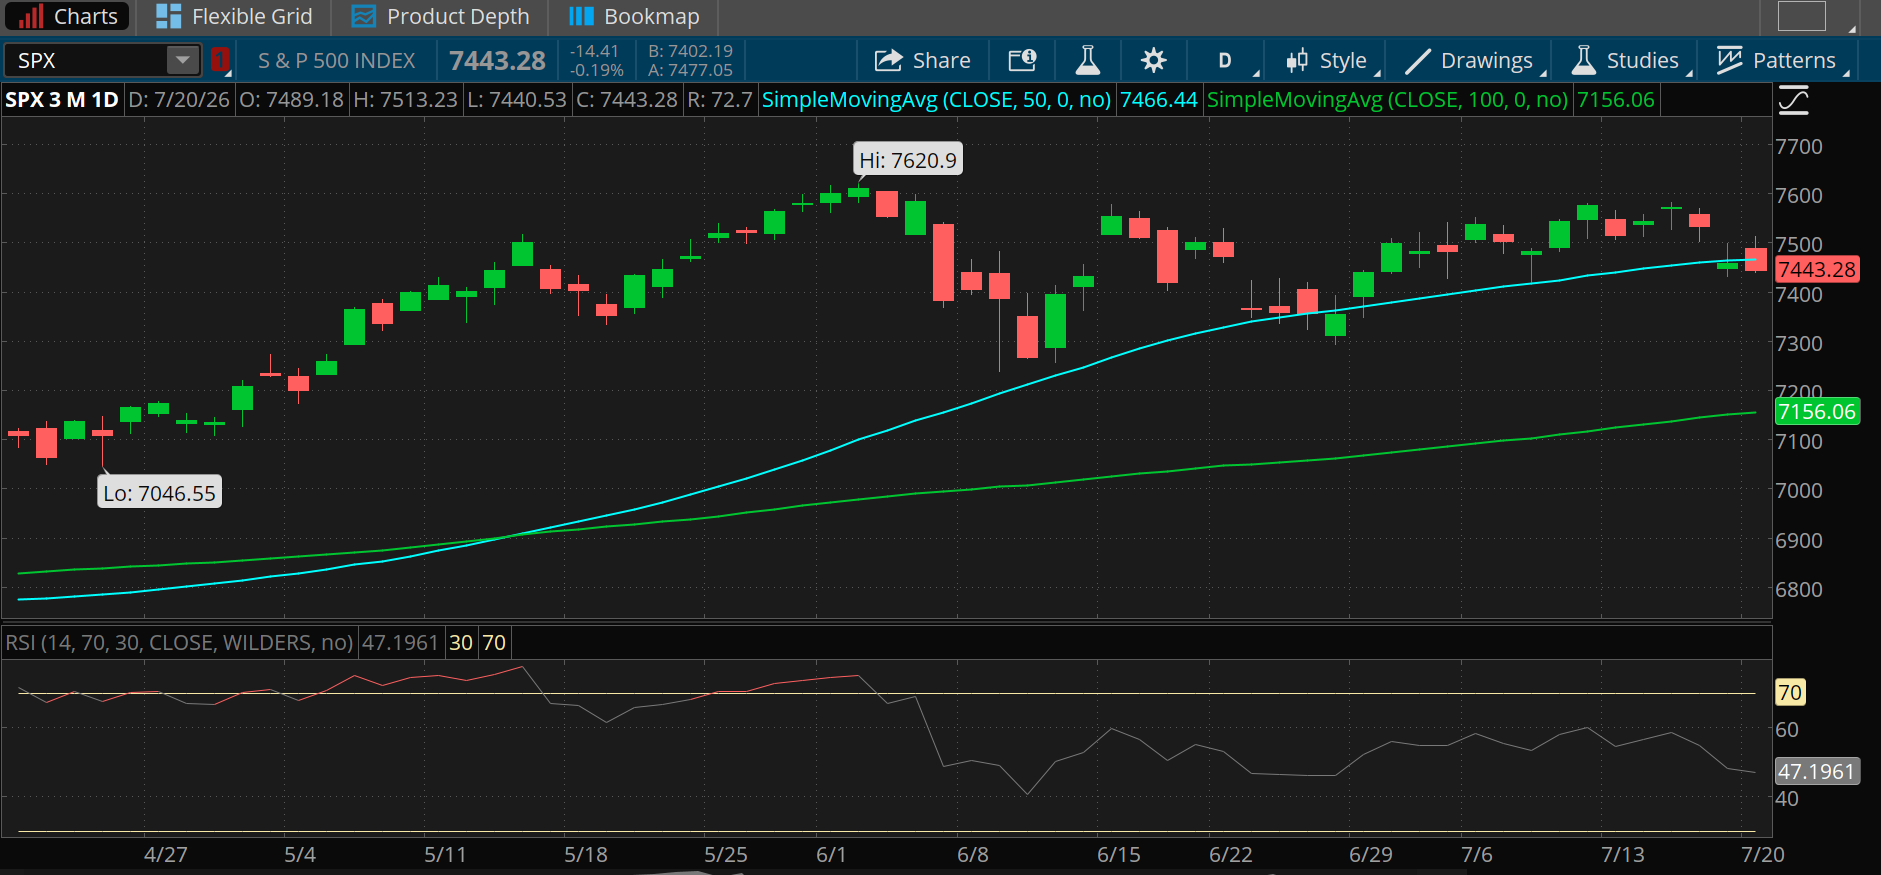Click the cyan 7466.44 SMA value
The width and height of the screenshot is (1881, 875).
tap(1158, 100)
